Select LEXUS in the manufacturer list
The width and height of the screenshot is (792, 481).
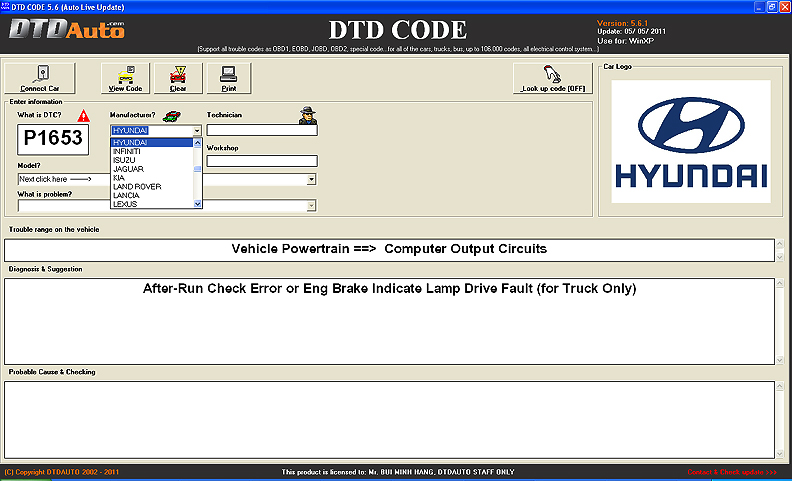[152, 204]
